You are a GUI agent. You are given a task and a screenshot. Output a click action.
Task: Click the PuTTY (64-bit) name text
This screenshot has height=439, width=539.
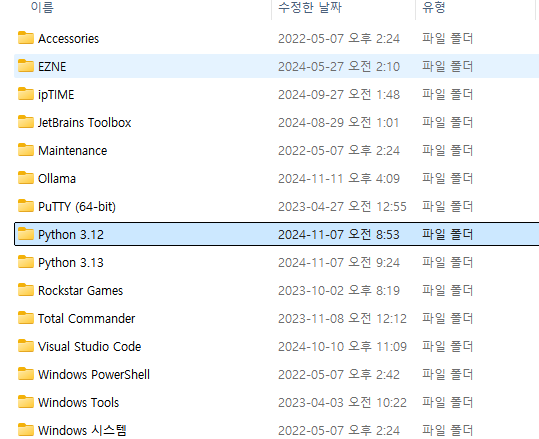(x=77, y=207)
